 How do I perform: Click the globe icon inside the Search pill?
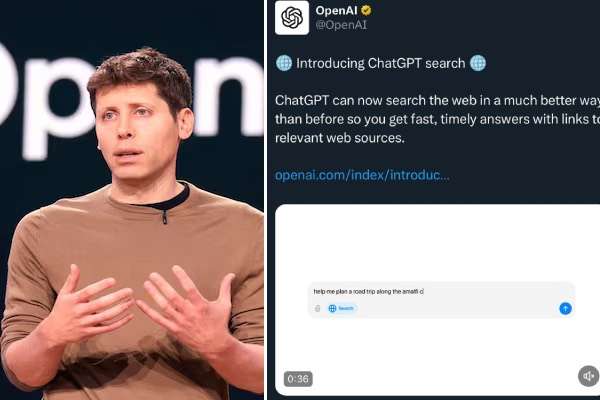point(332,309)
